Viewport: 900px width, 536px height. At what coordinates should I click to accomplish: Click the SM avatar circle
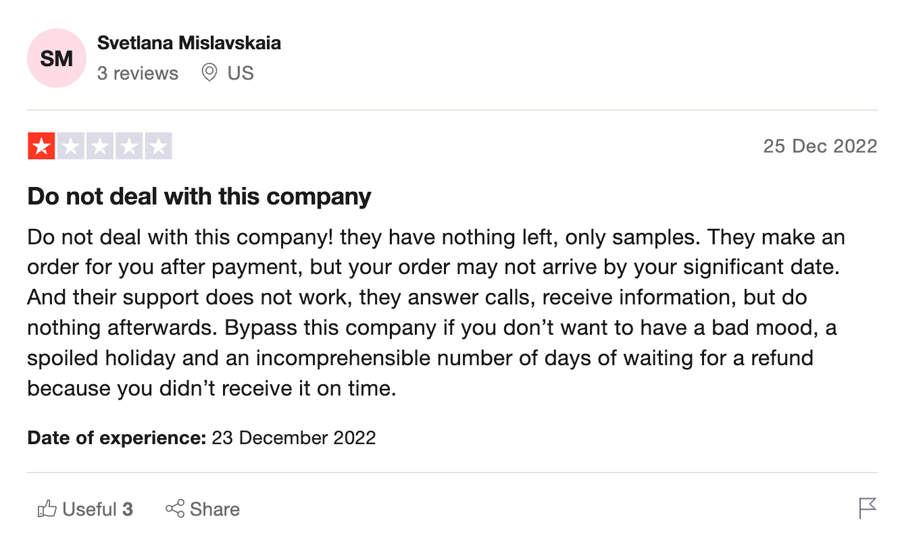[x=57, y=58]
